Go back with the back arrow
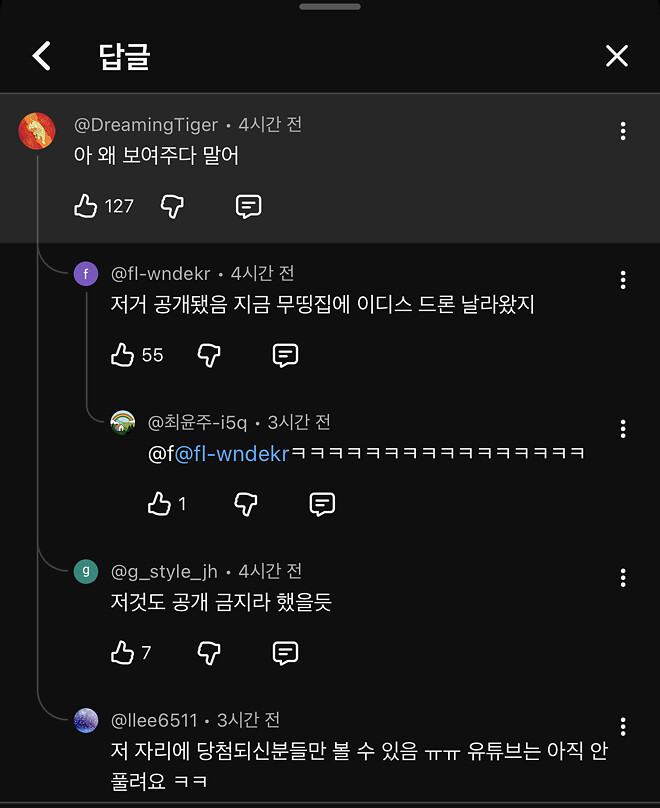 40,56
